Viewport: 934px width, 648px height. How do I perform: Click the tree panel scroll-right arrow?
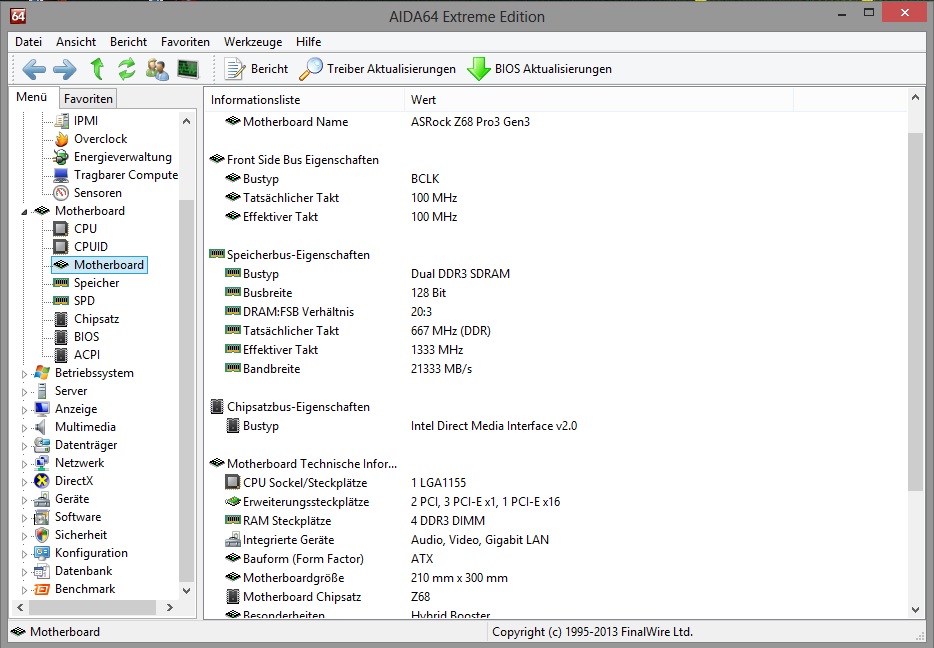170,608
